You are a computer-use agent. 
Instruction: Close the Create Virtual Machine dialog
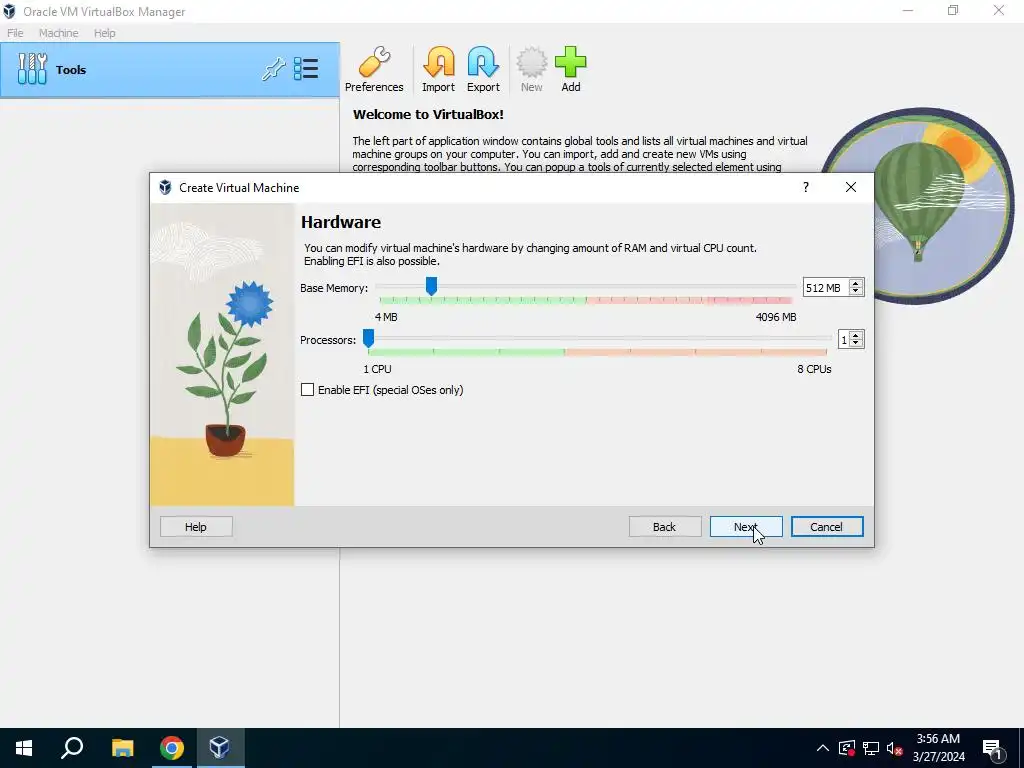click(851, 187)
